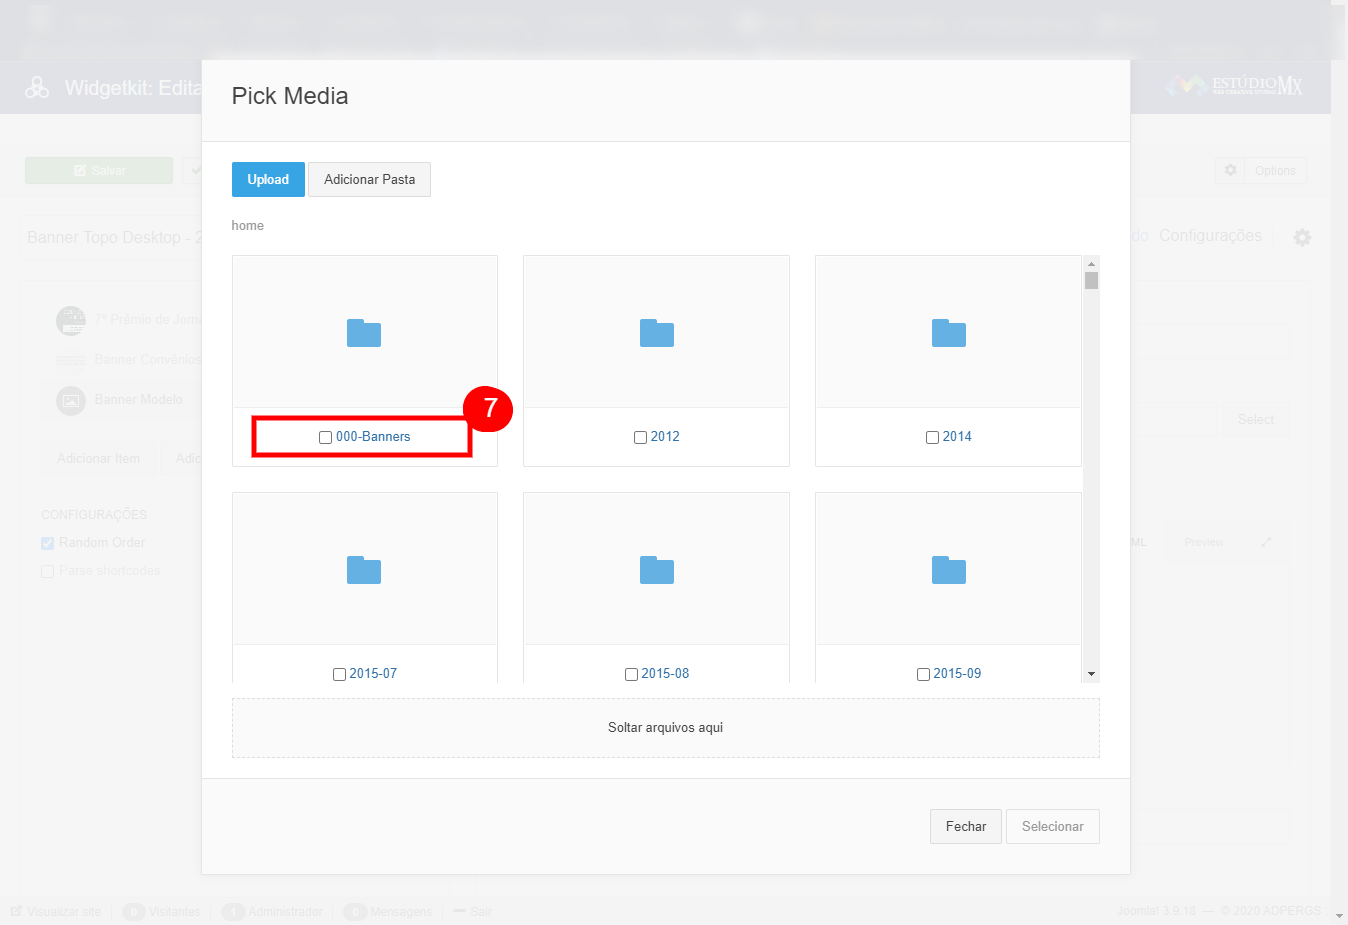Open the 2015-07 folder icon
1348x925 pixels.
point(364,570)
